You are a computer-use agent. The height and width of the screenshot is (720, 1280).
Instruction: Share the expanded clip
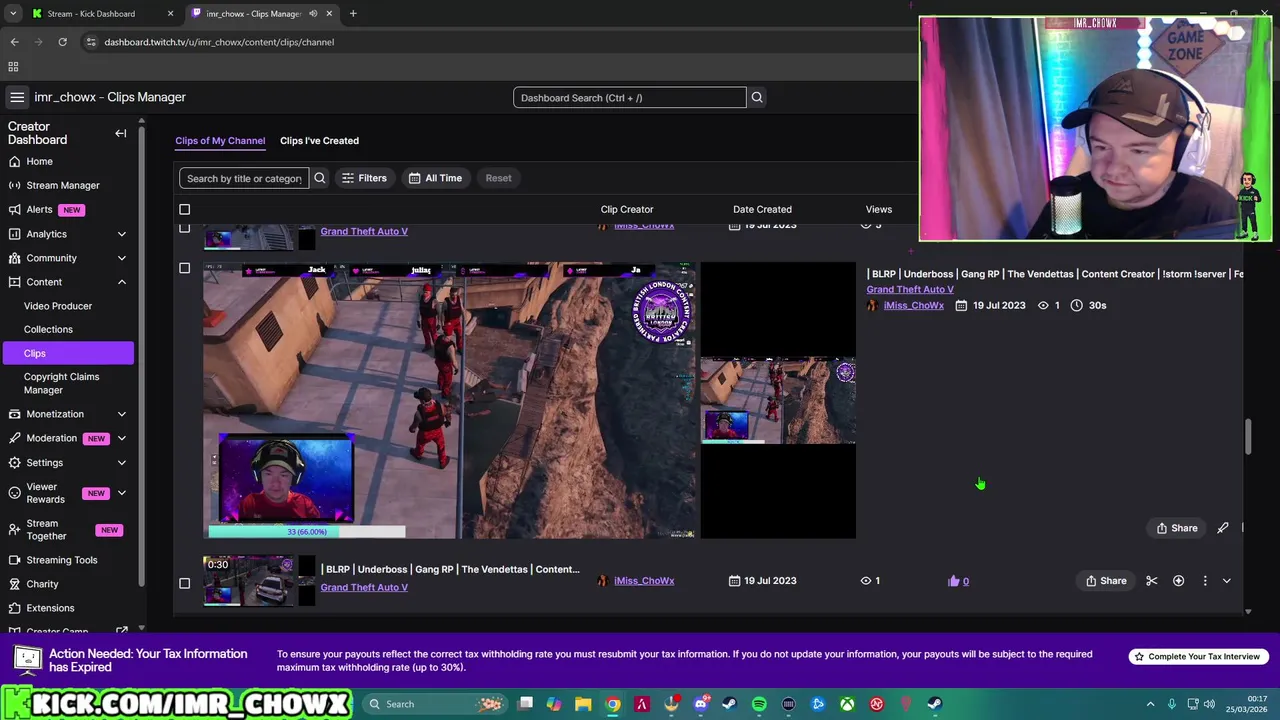pos(1177,528)
